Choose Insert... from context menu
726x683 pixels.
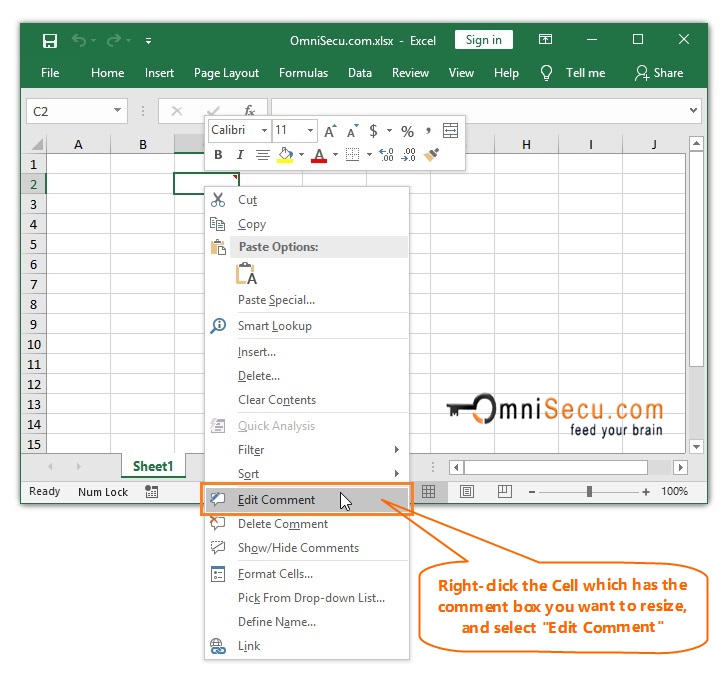(307, 352)
